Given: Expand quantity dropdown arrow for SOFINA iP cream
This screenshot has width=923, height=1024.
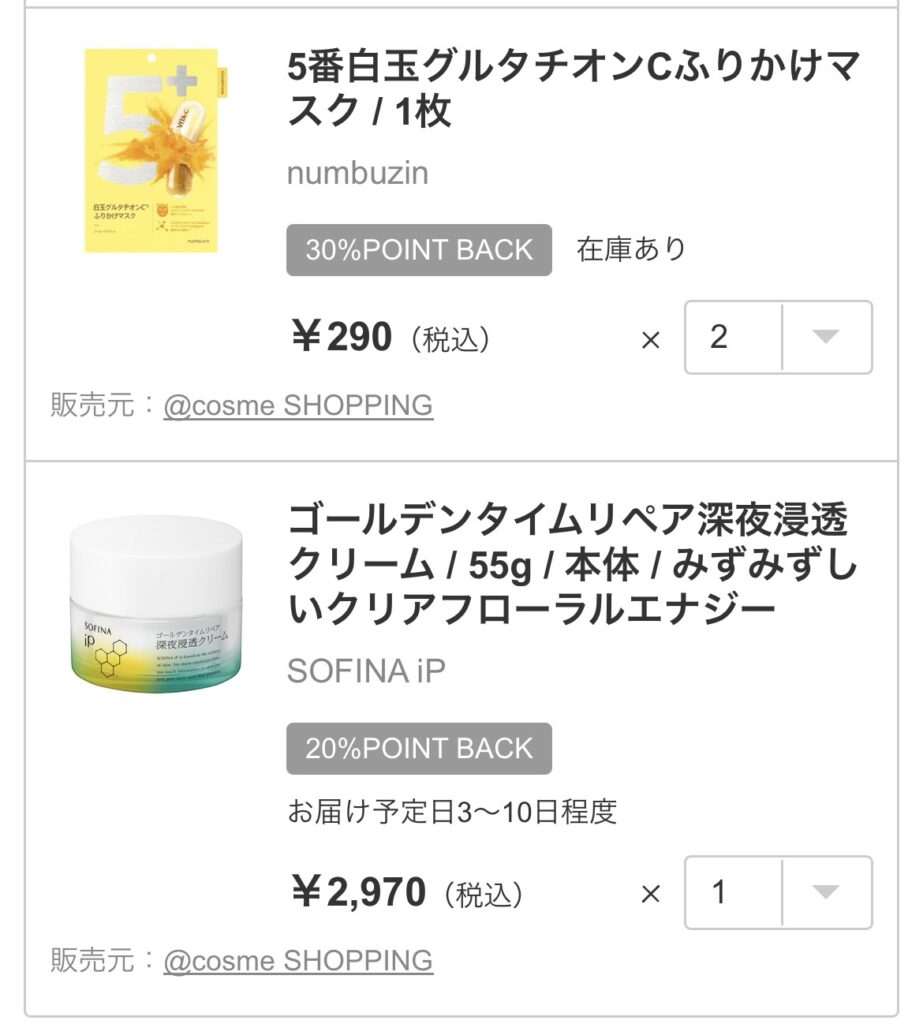Looking at the screenshot, I should [x=825, y=892].
